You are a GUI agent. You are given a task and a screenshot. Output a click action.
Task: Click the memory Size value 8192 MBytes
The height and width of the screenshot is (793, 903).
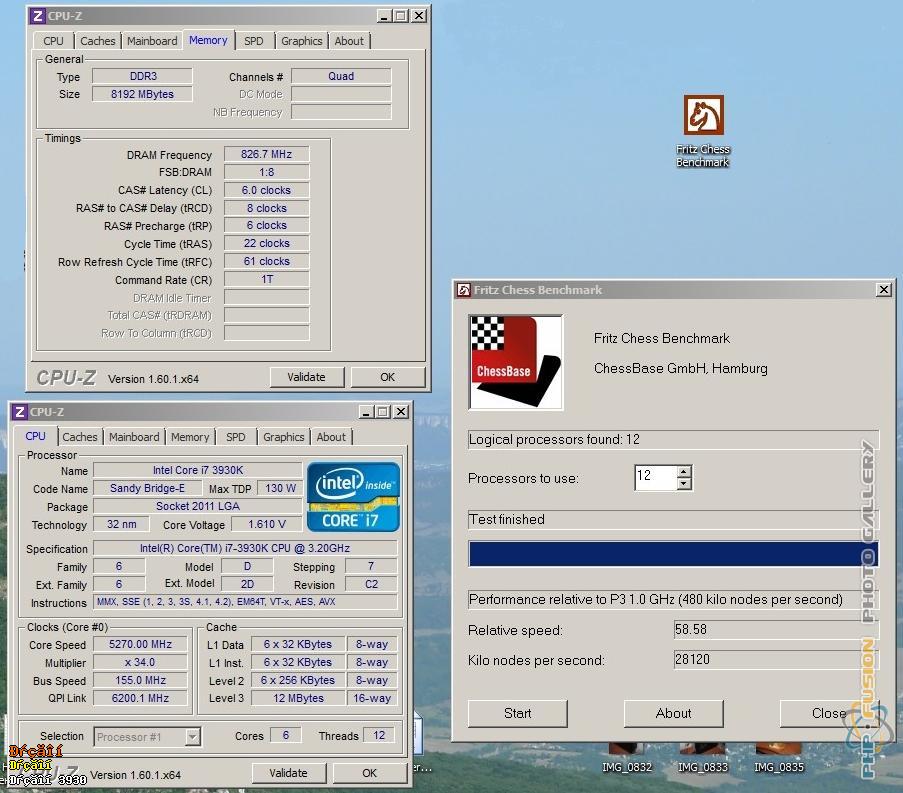(x=143, y=94)
